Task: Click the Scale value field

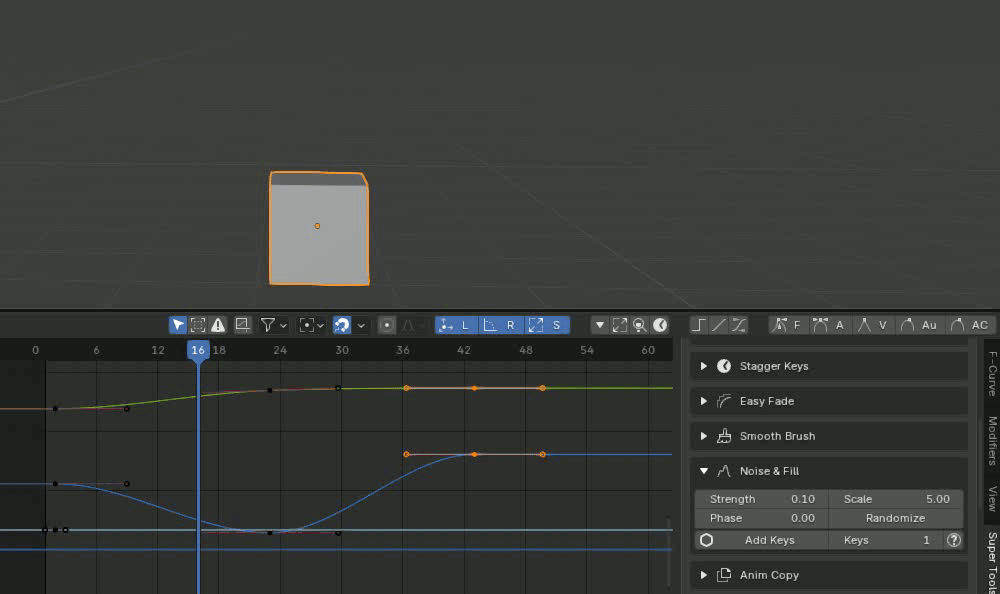Action: [896, 499]
